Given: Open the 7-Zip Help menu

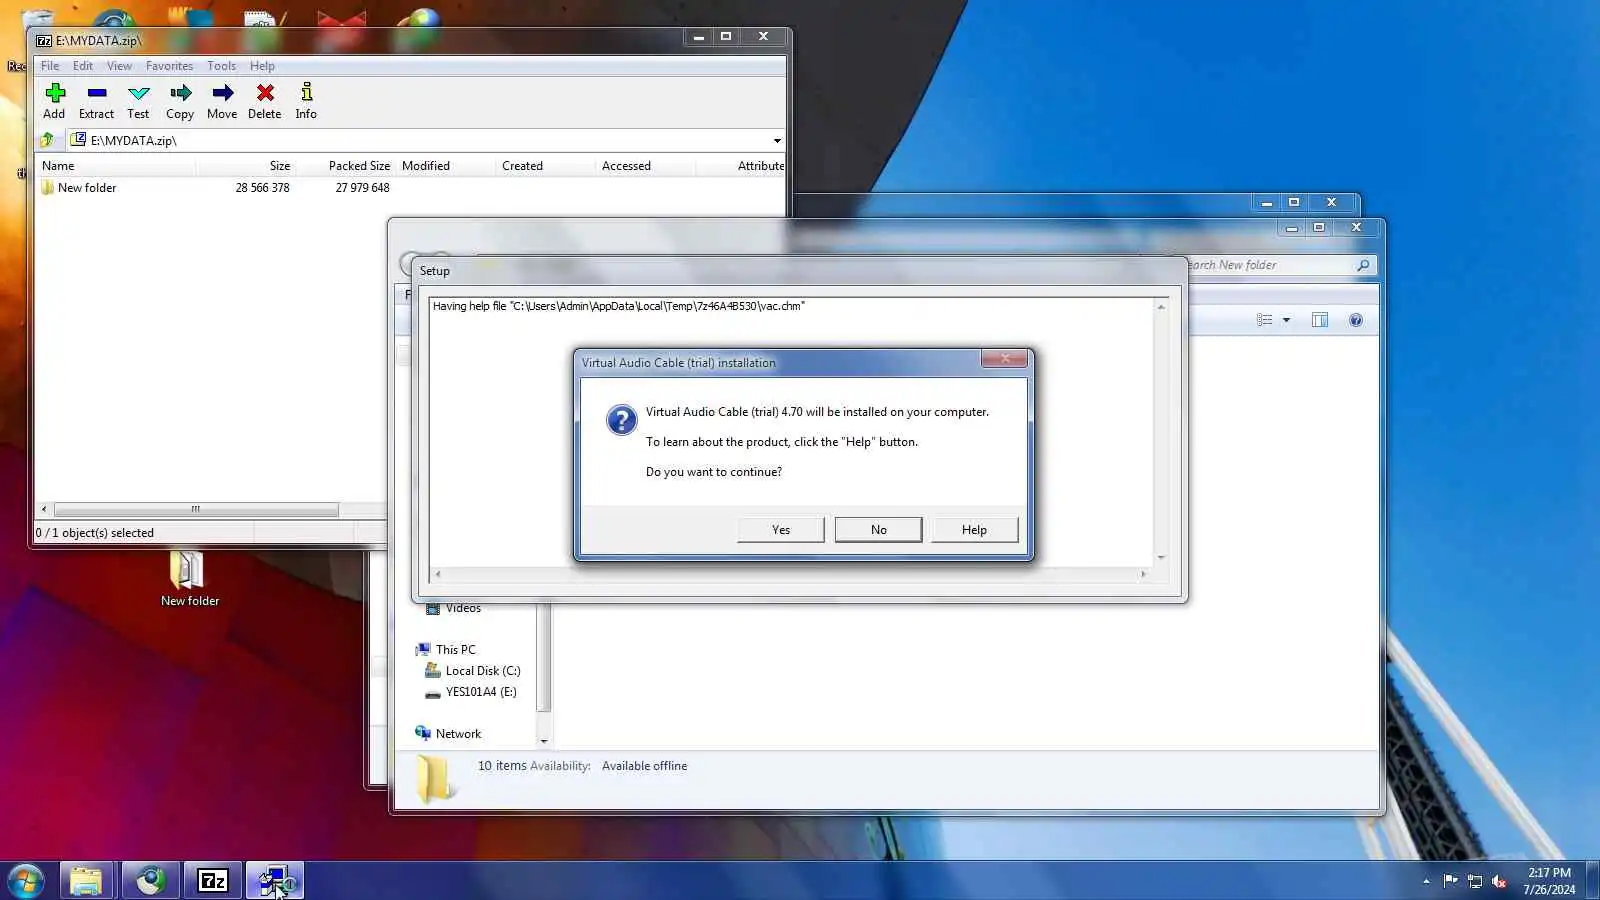Looking at the screenshot, I should [262, 66].
